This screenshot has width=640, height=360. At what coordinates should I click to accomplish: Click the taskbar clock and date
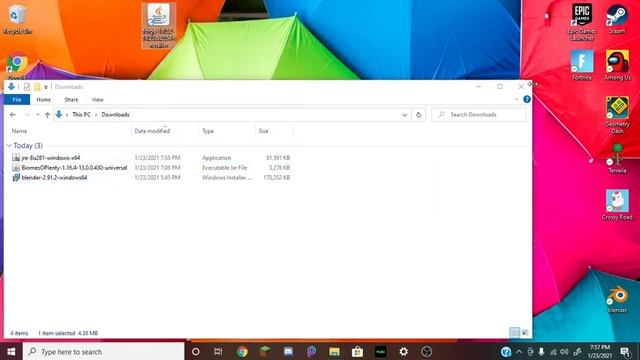599,351
